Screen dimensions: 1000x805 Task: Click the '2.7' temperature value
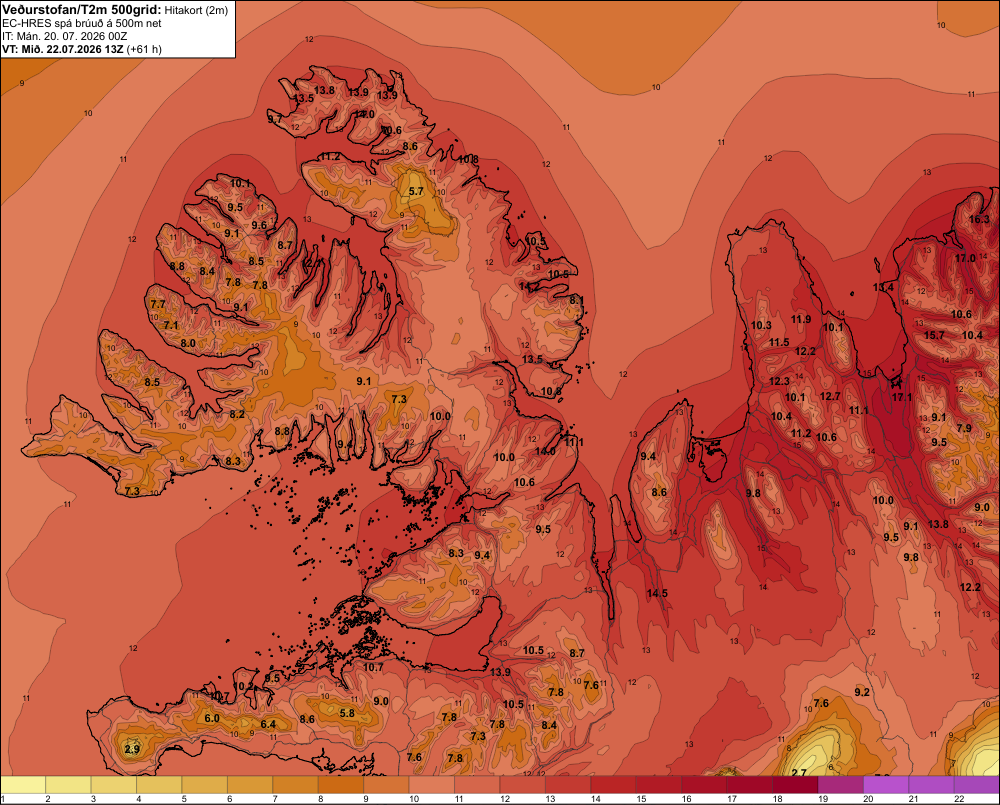pyautogui.click(x=799, y=772)
